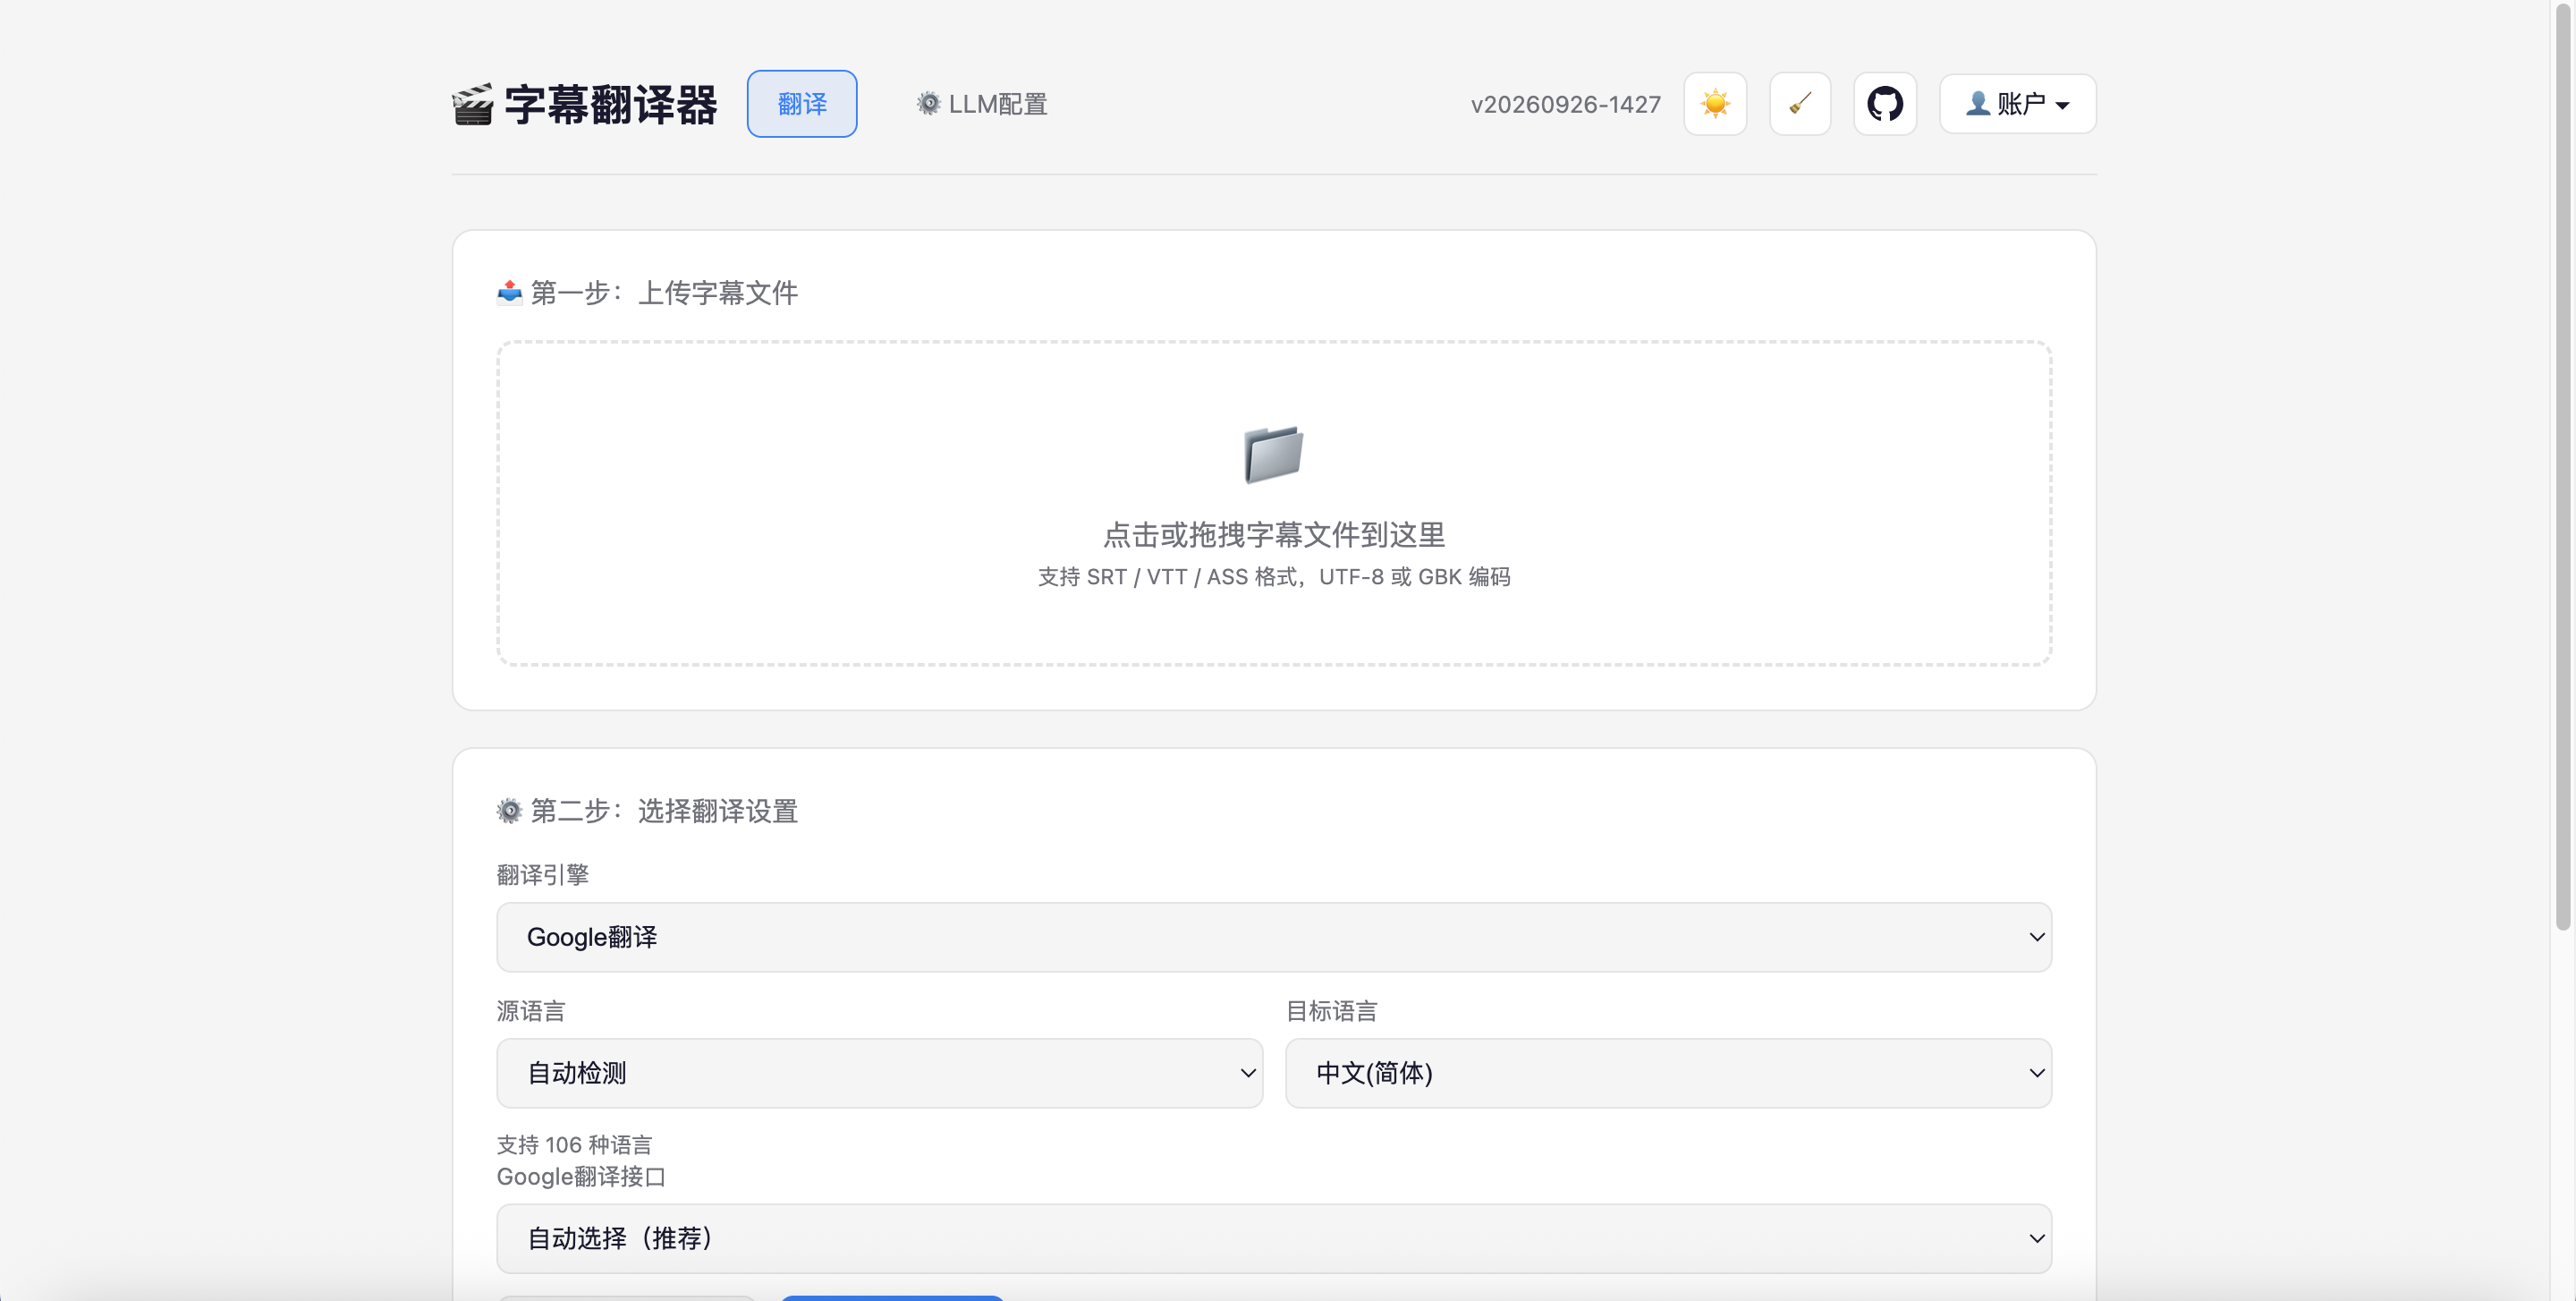Click the clapperboard logo icon

click(473, 105)
